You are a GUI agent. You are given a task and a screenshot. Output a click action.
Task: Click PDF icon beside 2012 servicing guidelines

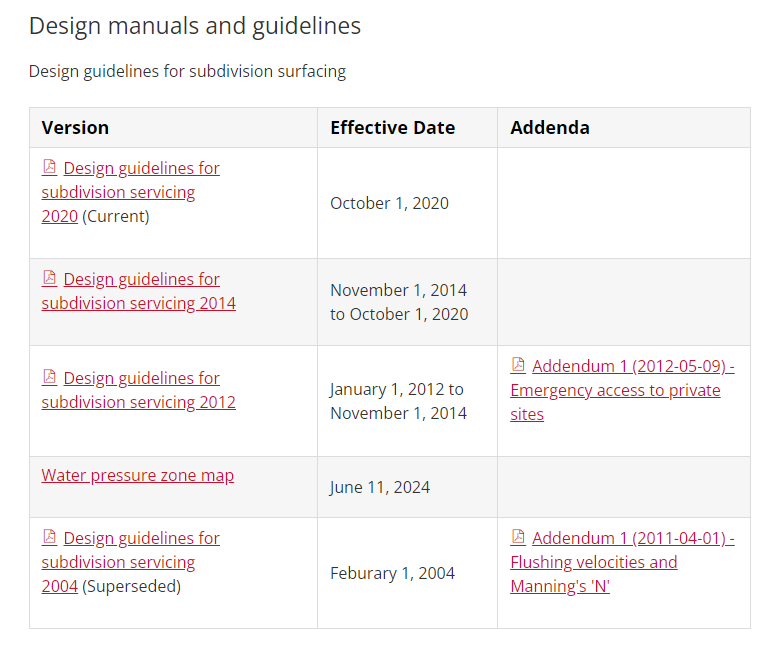coord(49,377)
